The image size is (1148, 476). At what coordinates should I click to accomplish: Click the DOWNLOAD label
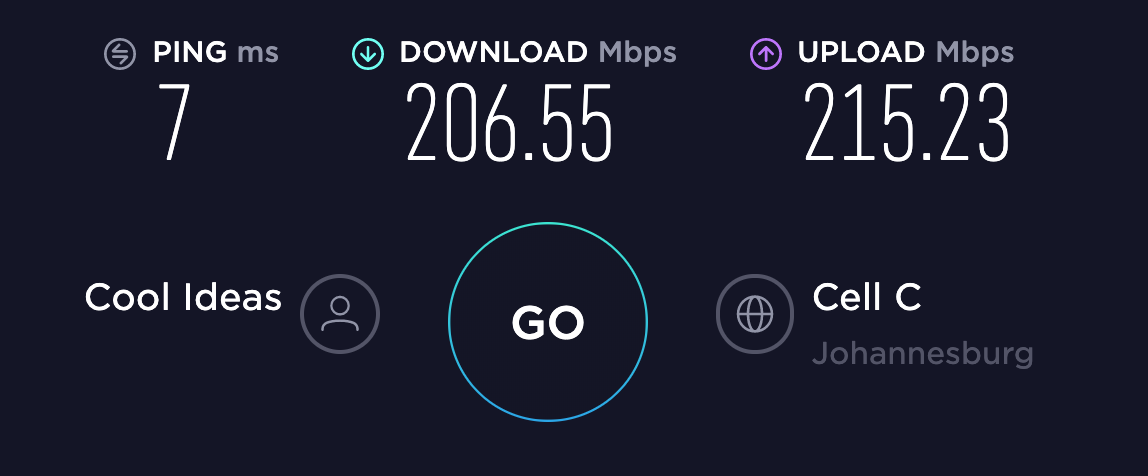(493, 53)
